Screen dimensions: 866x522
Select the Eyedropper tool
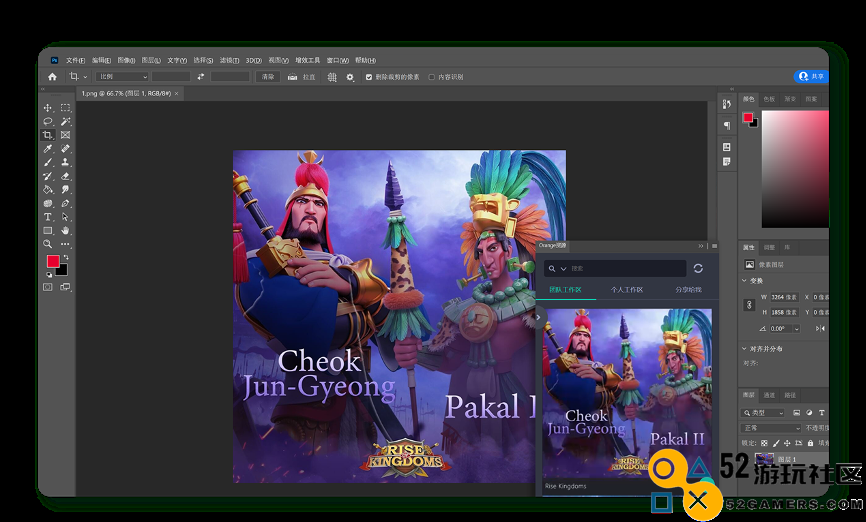coord(48,149)
